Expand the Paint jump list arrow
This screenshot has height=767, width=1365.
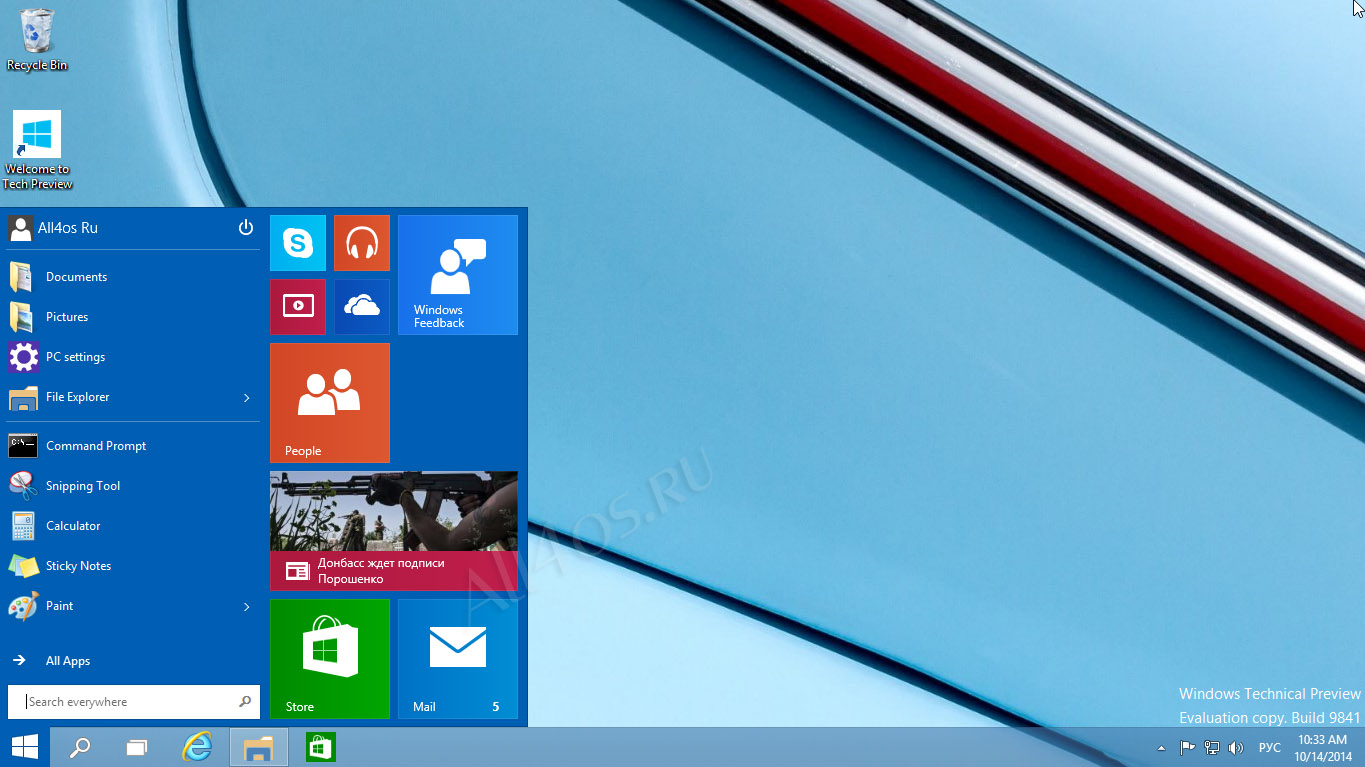pos(247,607)
